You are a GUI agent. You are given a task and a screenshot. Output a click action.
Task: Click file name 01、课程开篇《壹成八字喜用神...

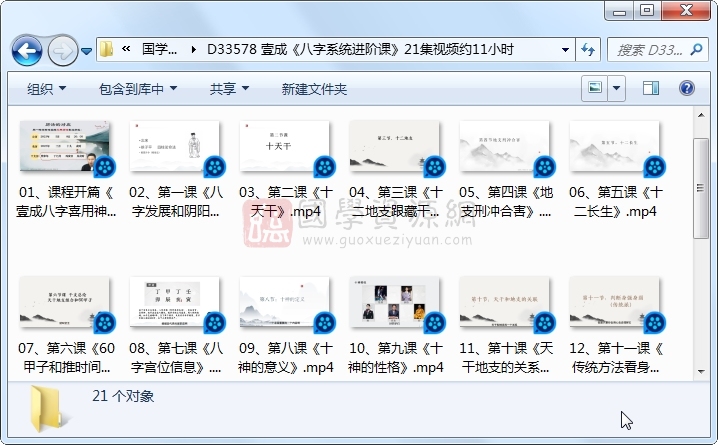[x=65, y=201]
